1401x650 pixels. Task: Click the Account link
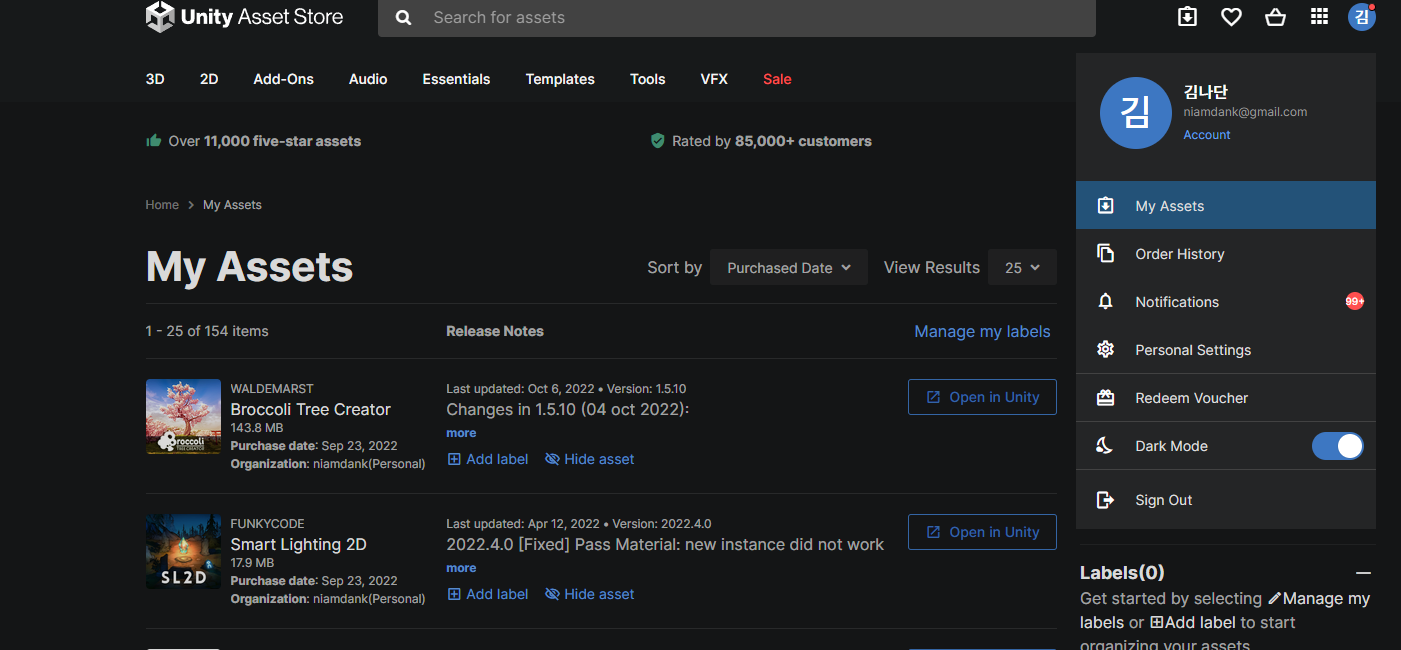coord(1207,135)
